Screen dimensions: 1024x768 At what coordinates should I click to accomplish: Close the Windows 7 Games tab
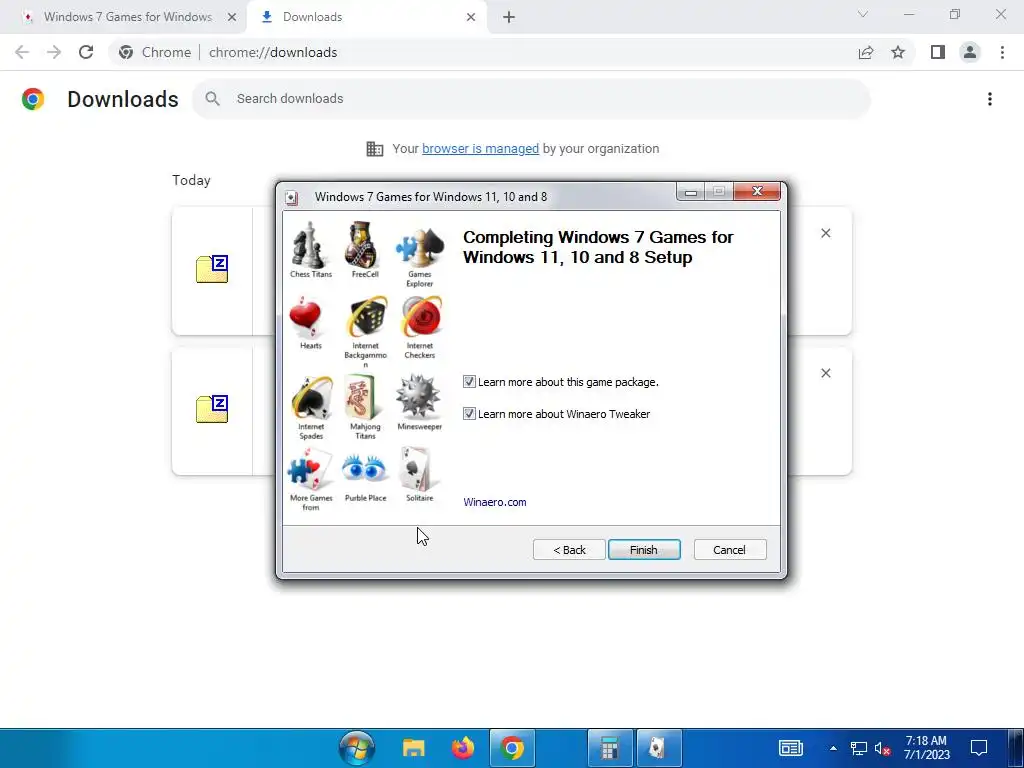[x=232, y=17]
